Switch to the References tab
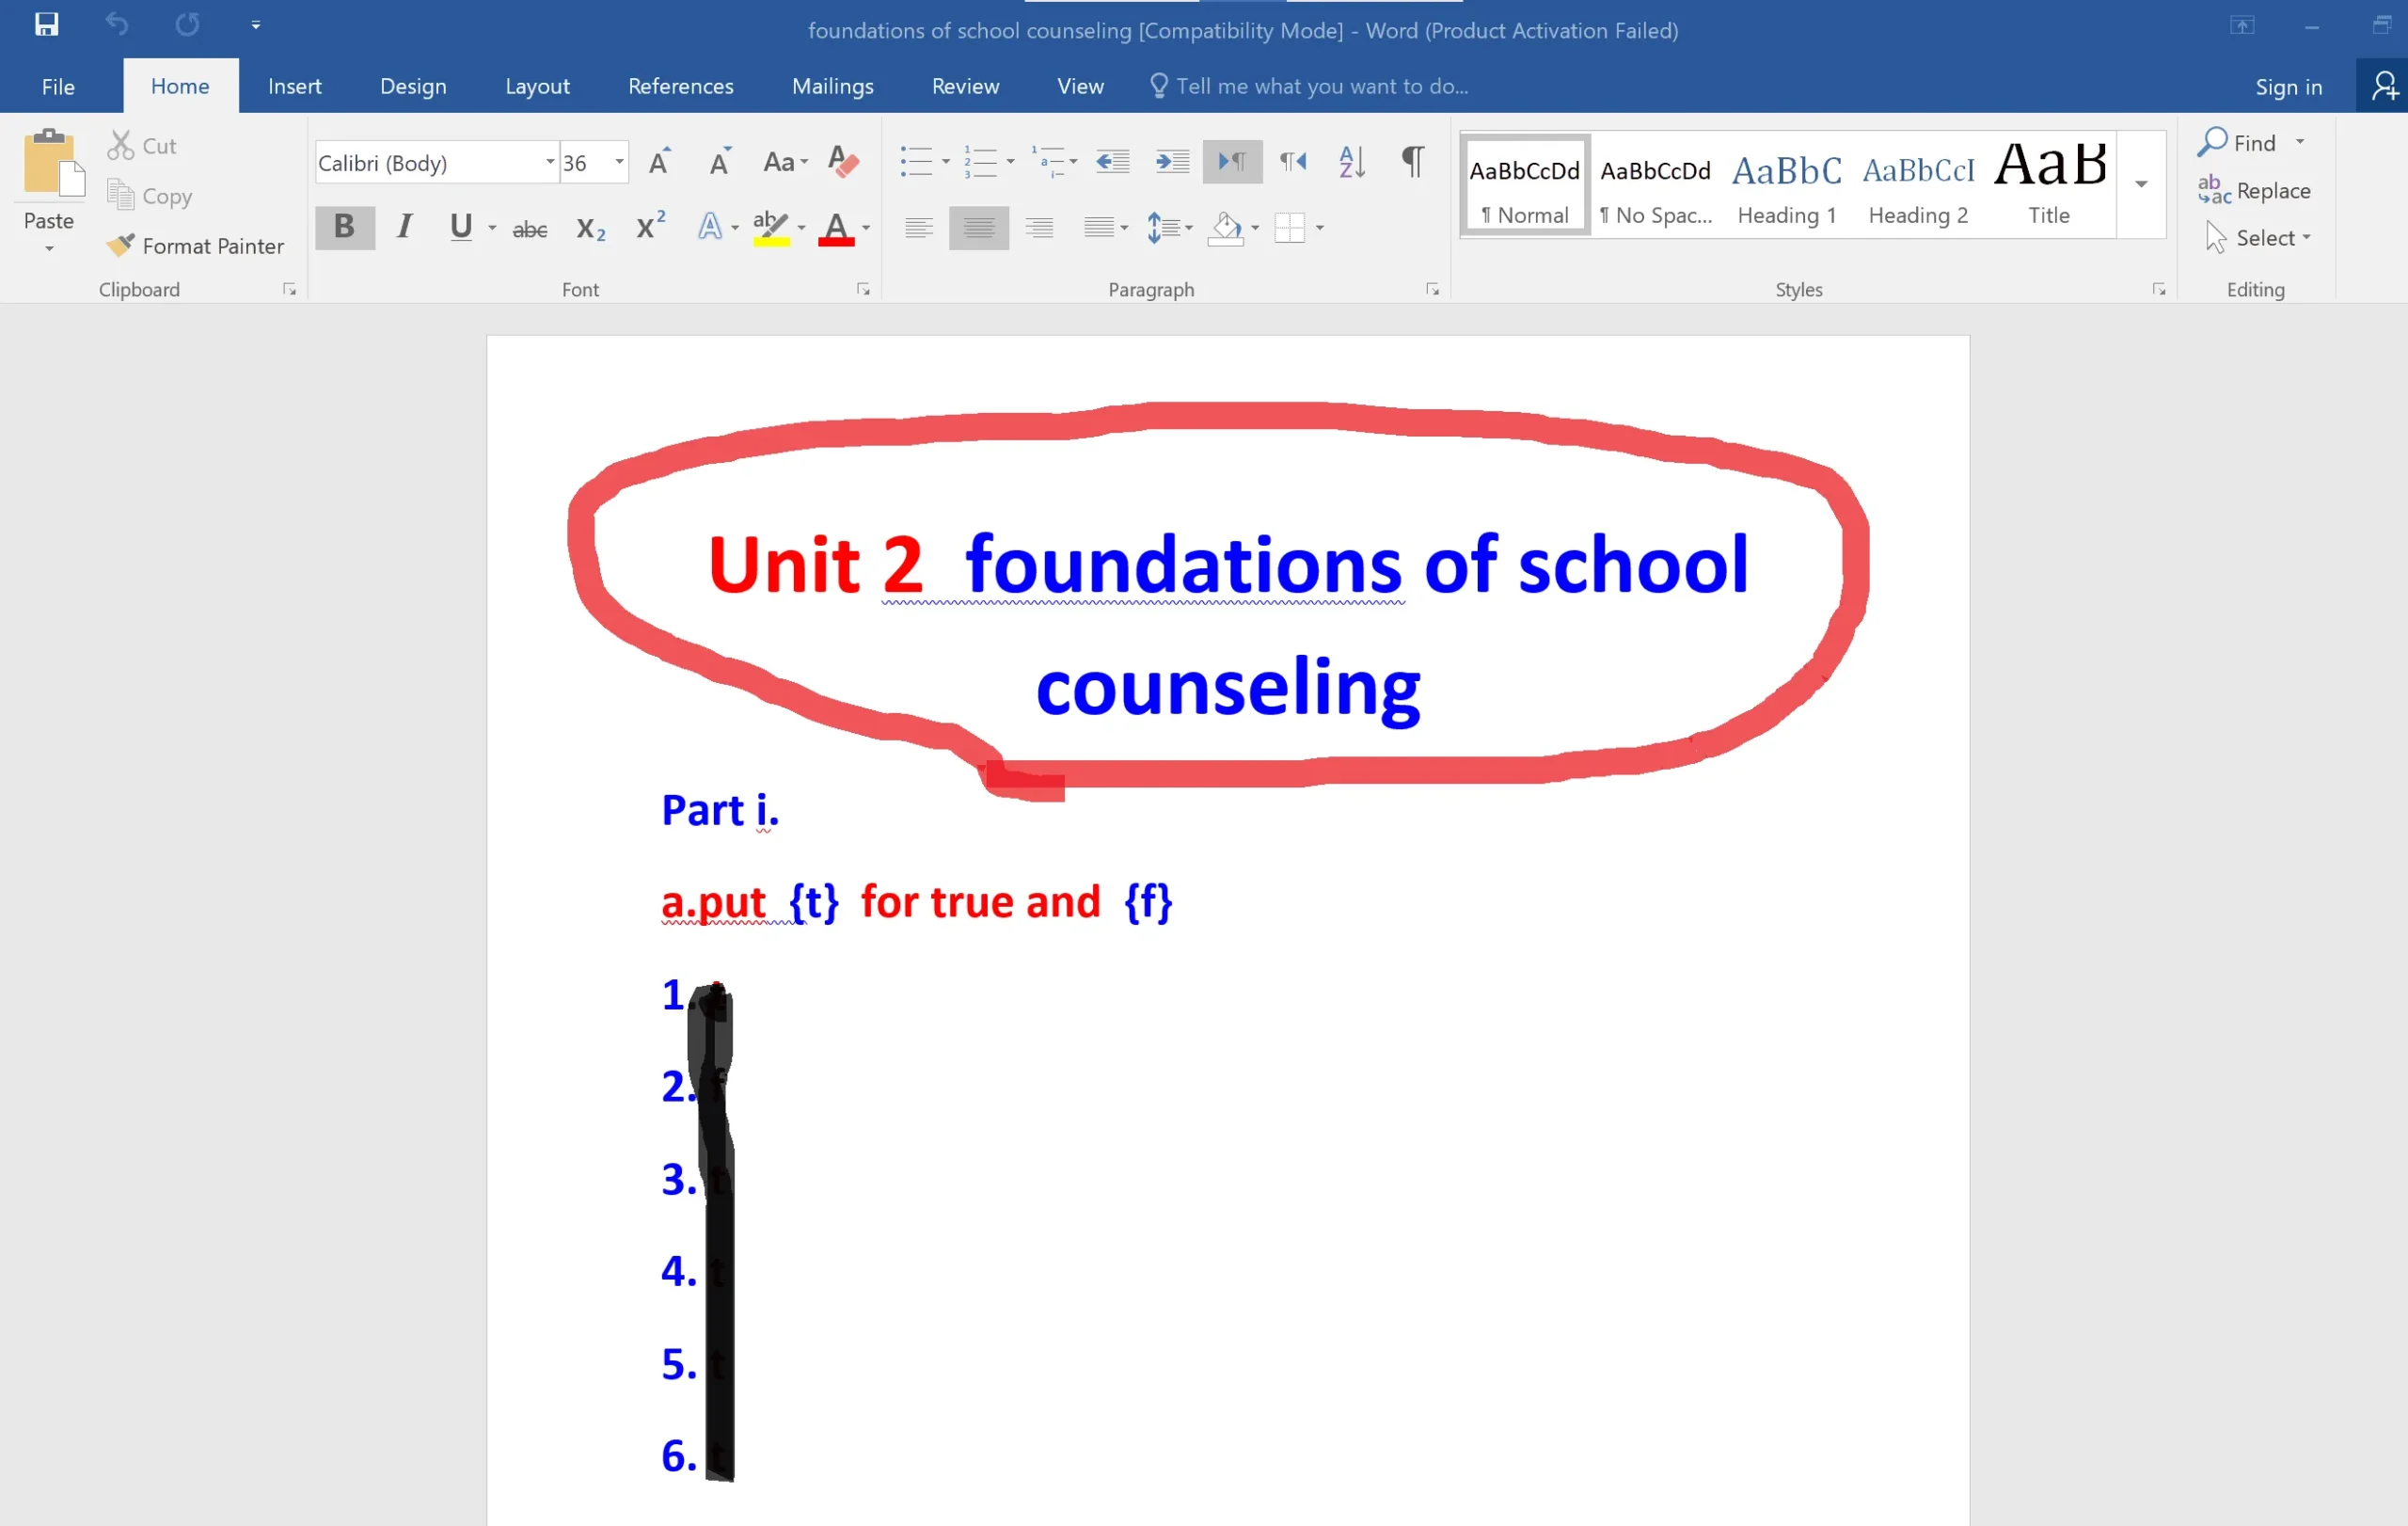This screenshot has width=2408, height=1526. (680, 86)
